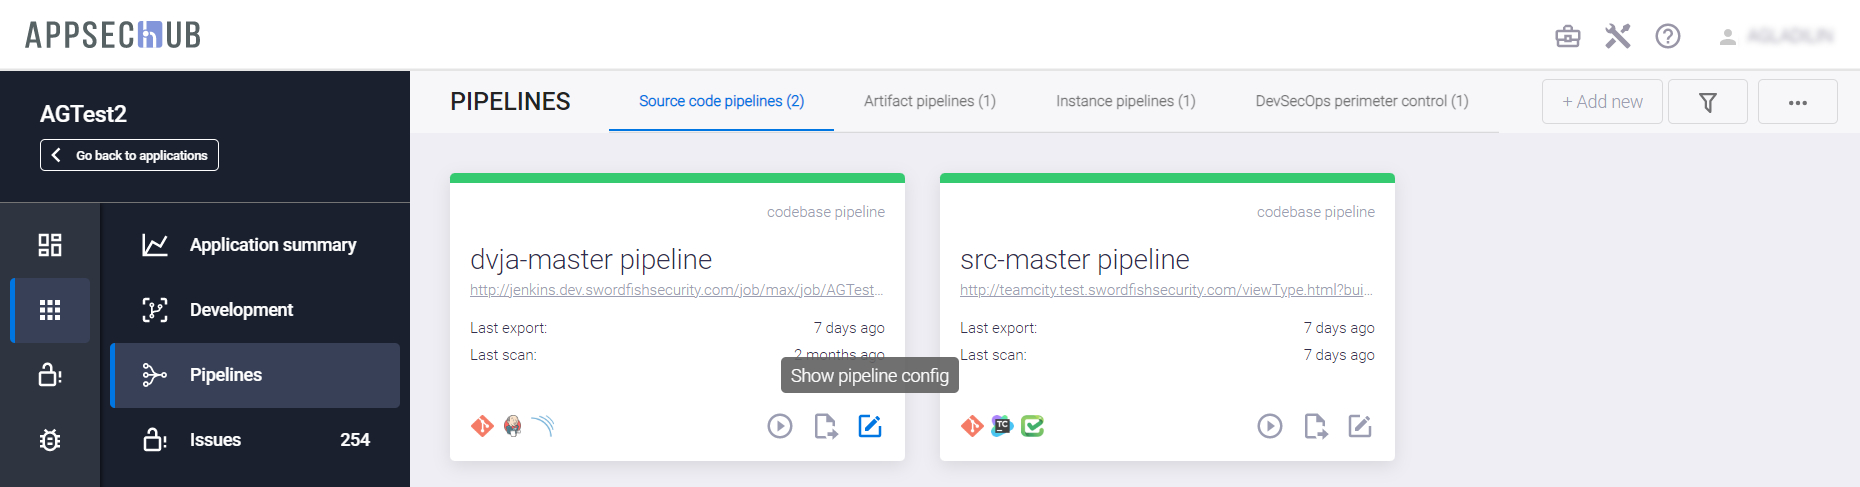Screen dimensions: 1860x487
Task: Edit the src-master pipeline config
Action: click(1360, 427)
